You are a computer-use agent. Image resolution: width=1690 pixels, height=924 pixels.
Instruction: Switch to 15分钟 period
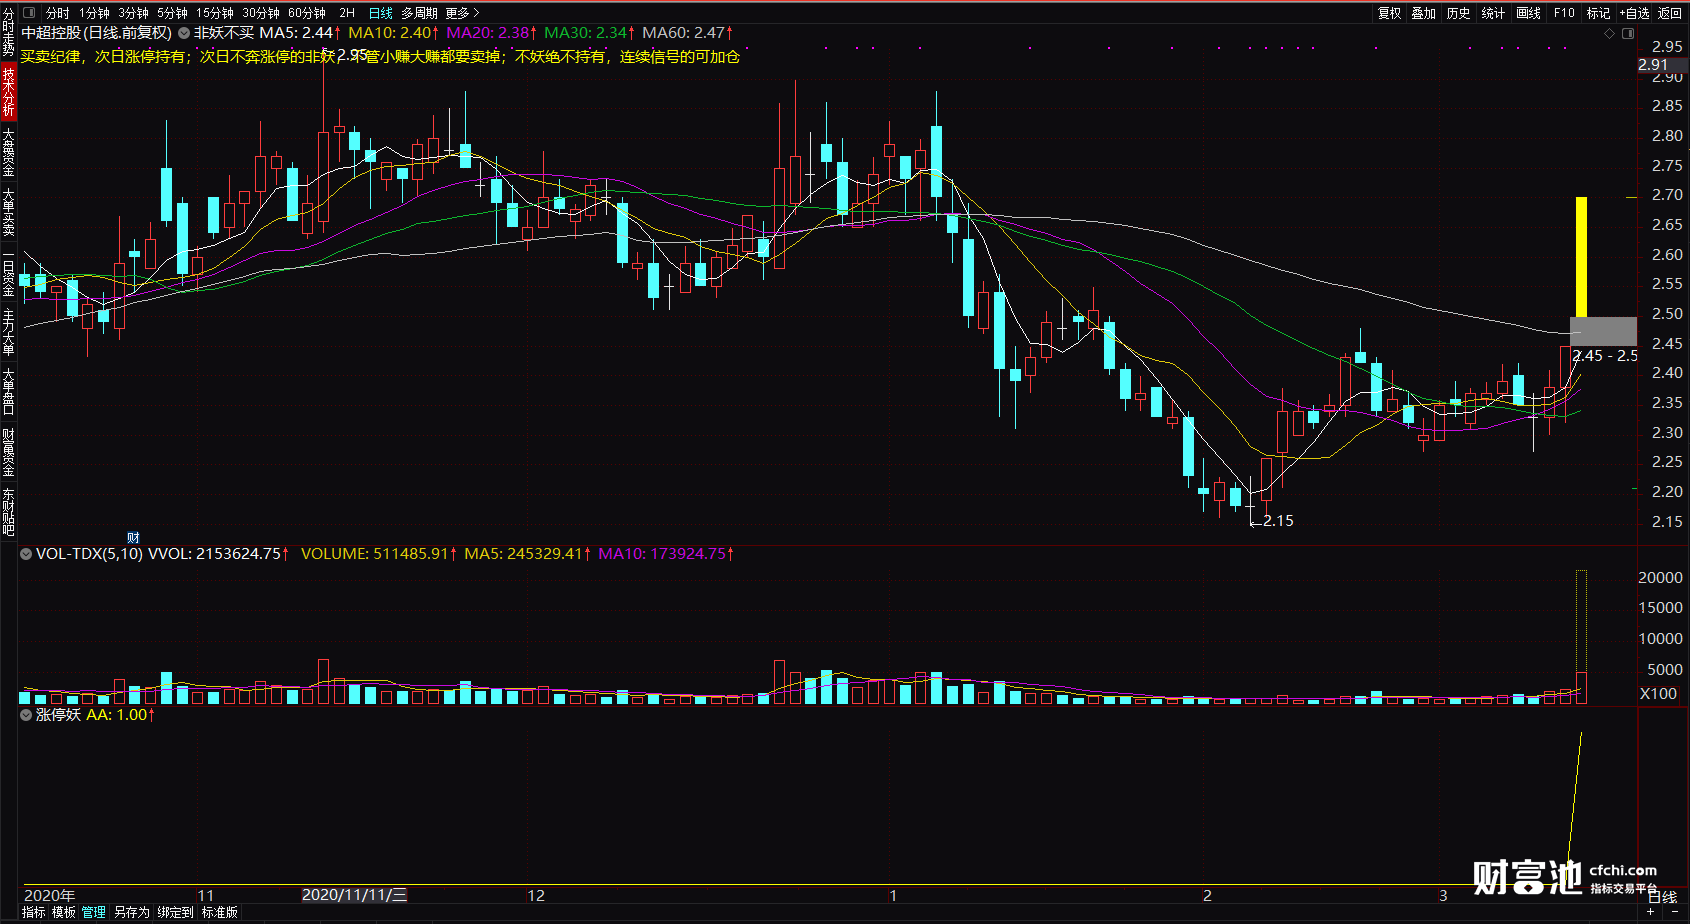click(215, 13)
